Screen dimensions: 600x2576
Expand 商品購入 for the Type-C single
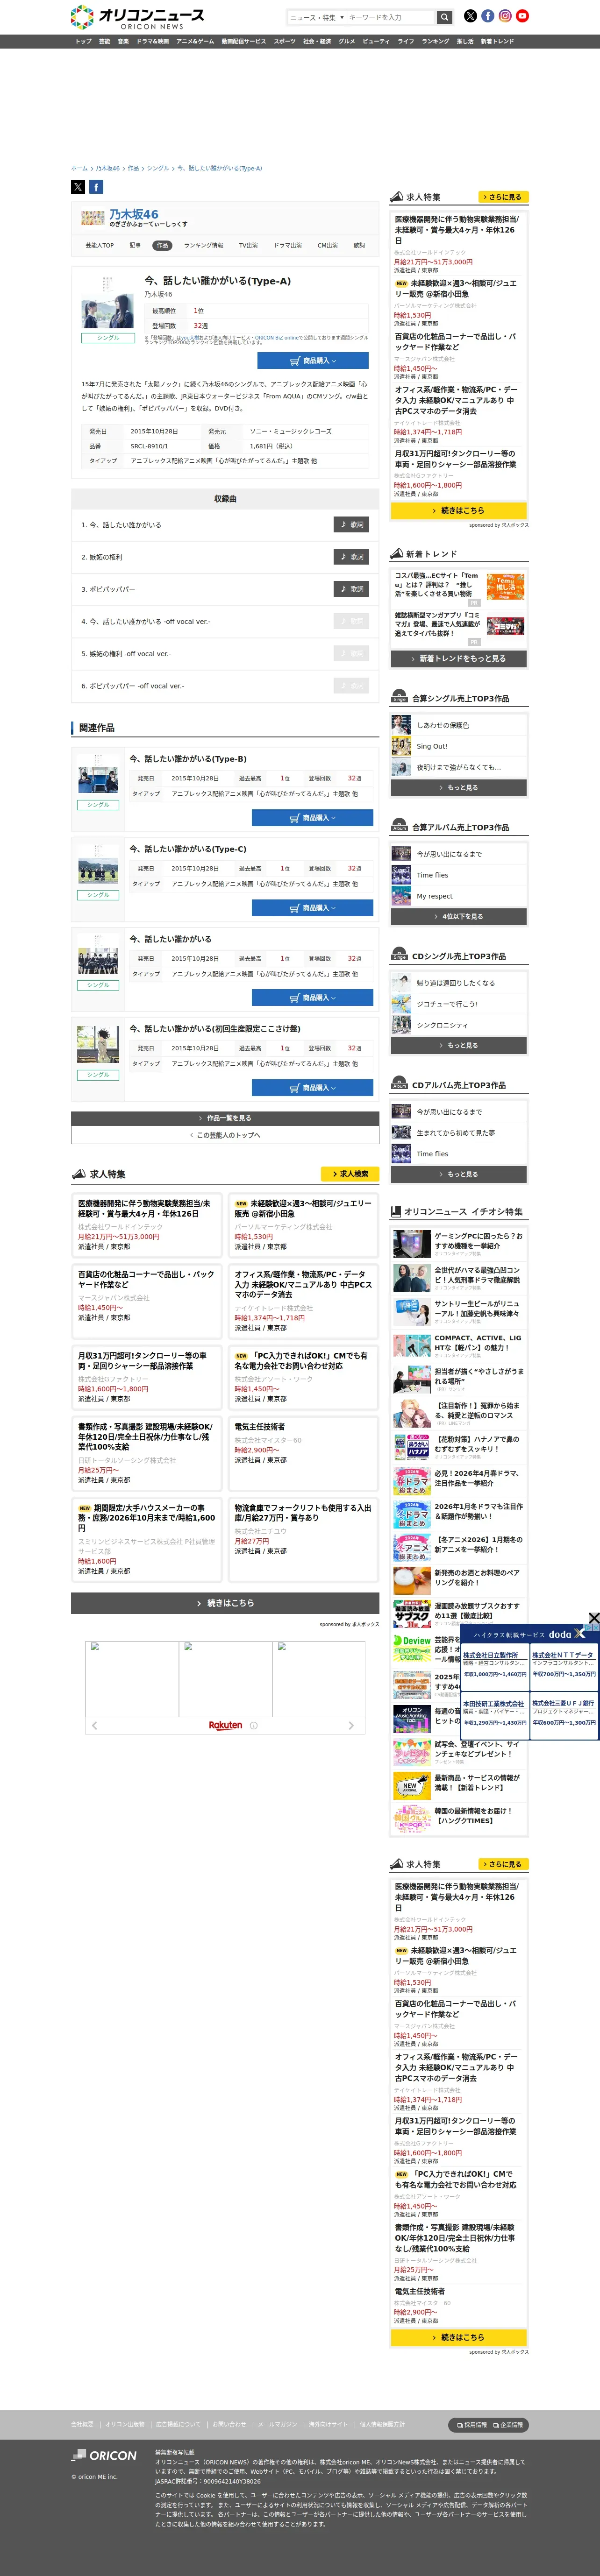pyautogui.click(x=312, y=908)
